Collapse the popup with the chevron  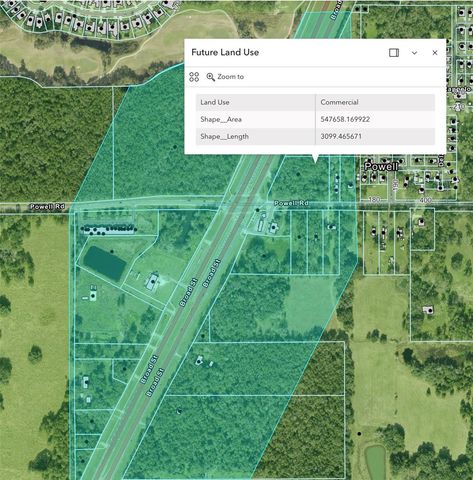(x=414, y=53)
